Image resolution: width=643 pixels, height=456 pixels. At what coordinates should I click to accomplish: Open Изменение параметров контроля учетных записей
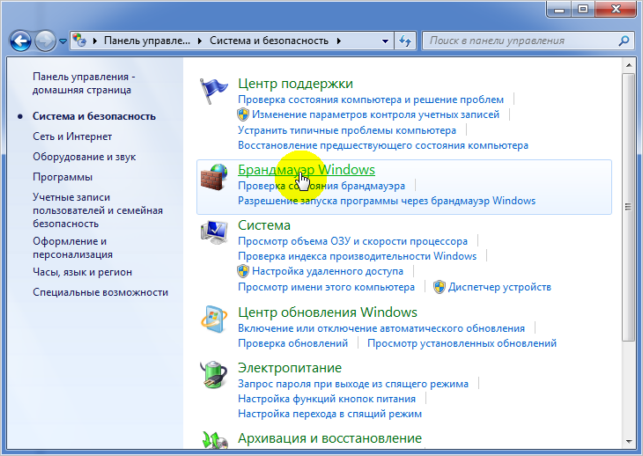pyautogui.click(x=376, y=114)
